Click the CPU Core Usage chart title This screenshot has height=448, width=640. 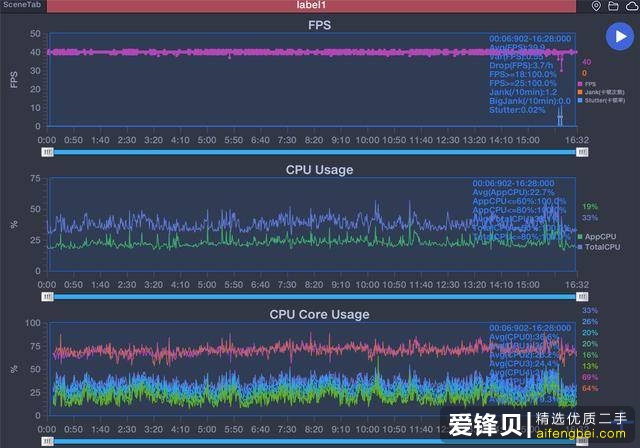[319, 314]
